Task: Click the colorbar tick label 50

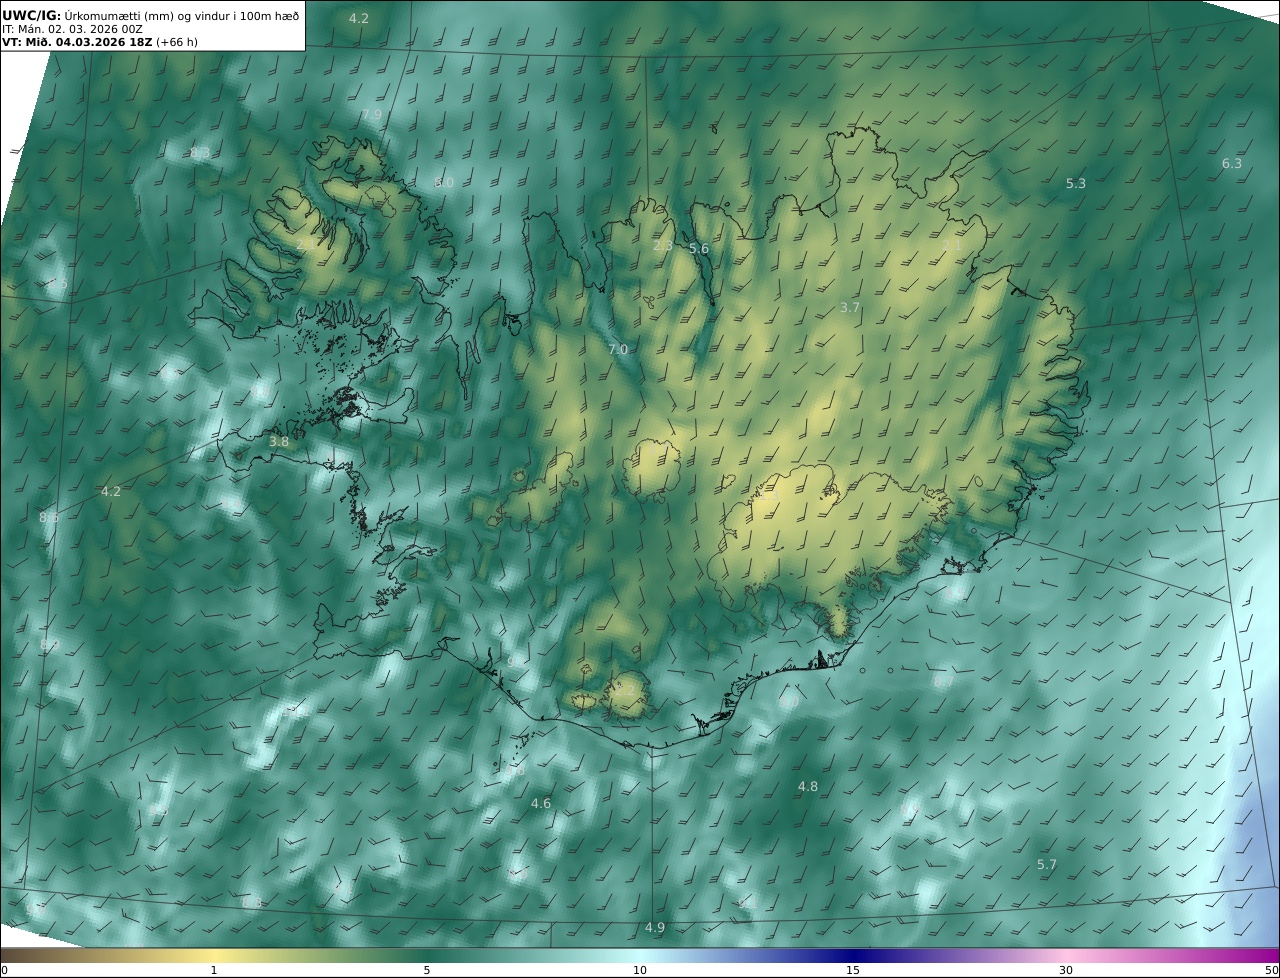Action: 1272,970
